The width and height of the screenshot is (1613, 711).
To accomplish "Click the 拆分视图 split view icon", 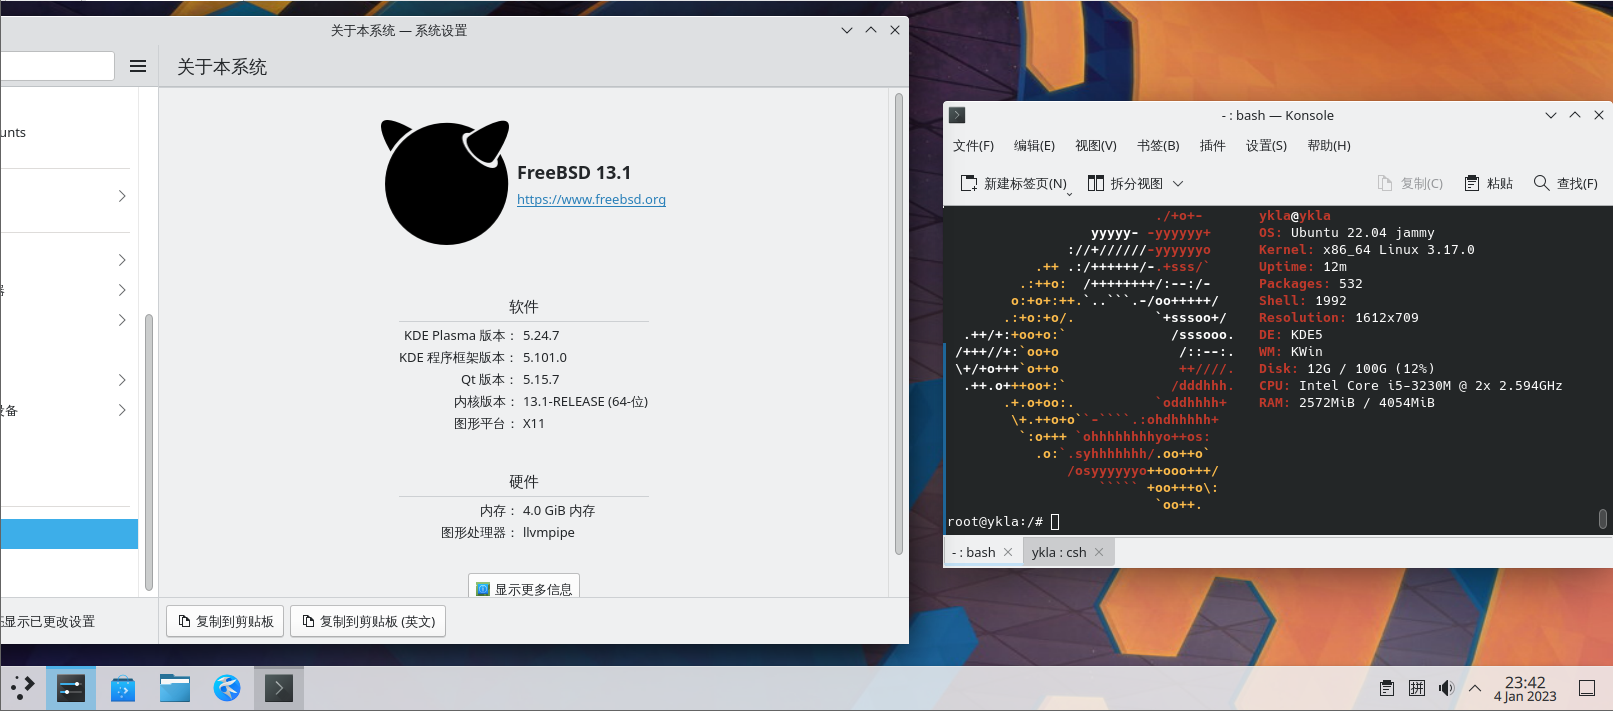I will click(x=1096, y=183).
